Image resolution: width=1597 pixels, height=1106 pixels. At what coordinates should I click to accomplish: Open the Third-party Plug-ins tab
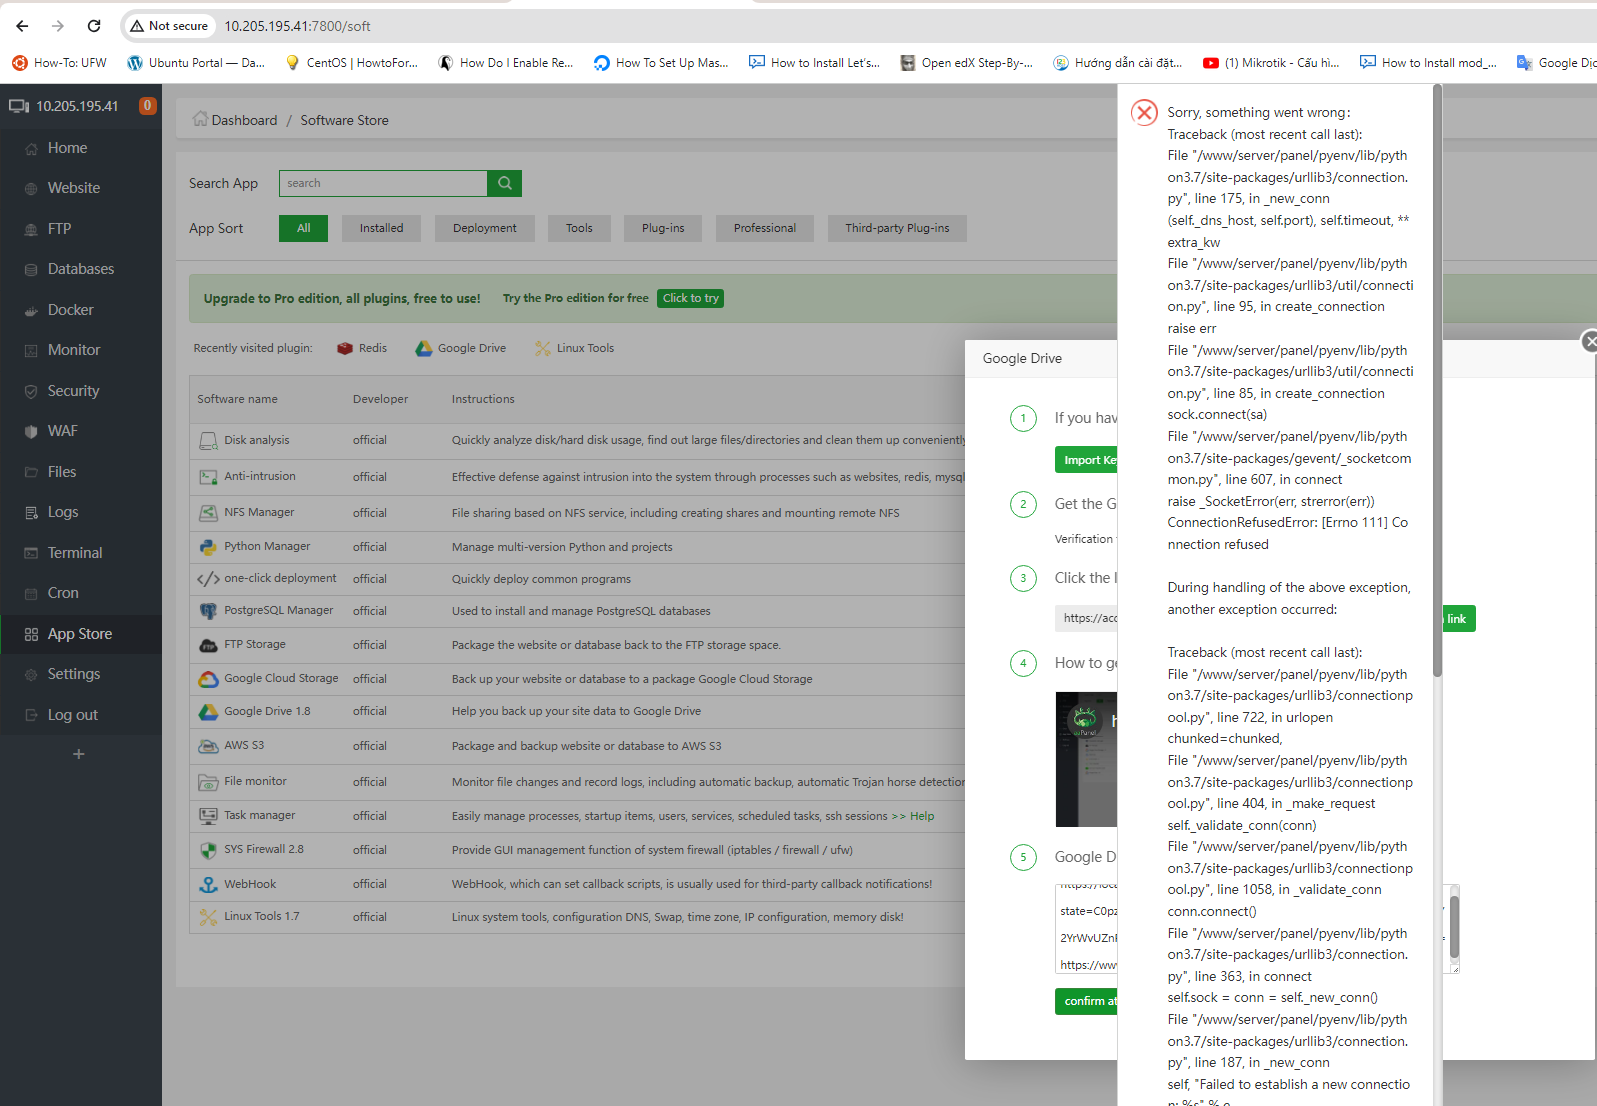tap(897, 228)
